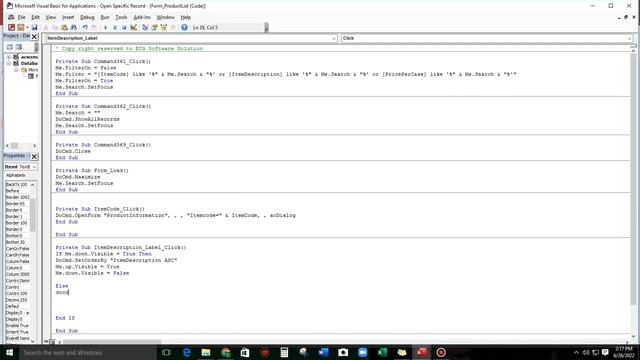Open the Properties Window toolbar icon
This screenshot has height=360, width=640.
[x=154, y=27]
